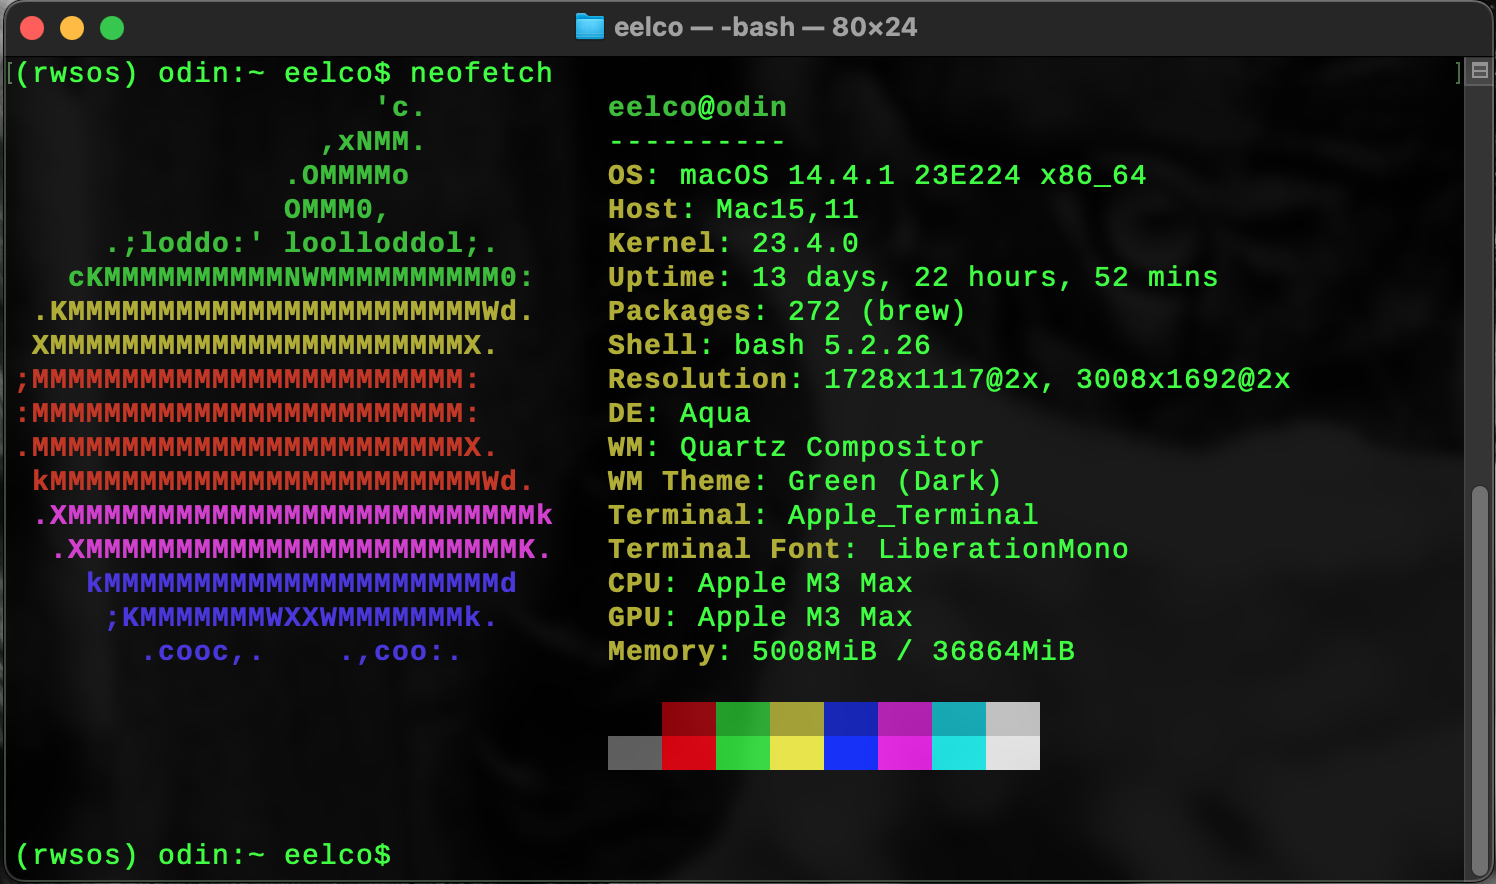The height and width of the screenshot is (884, 1496).
Task: Click the bash prompt at the bottom
Action: (x=200, y=855)
